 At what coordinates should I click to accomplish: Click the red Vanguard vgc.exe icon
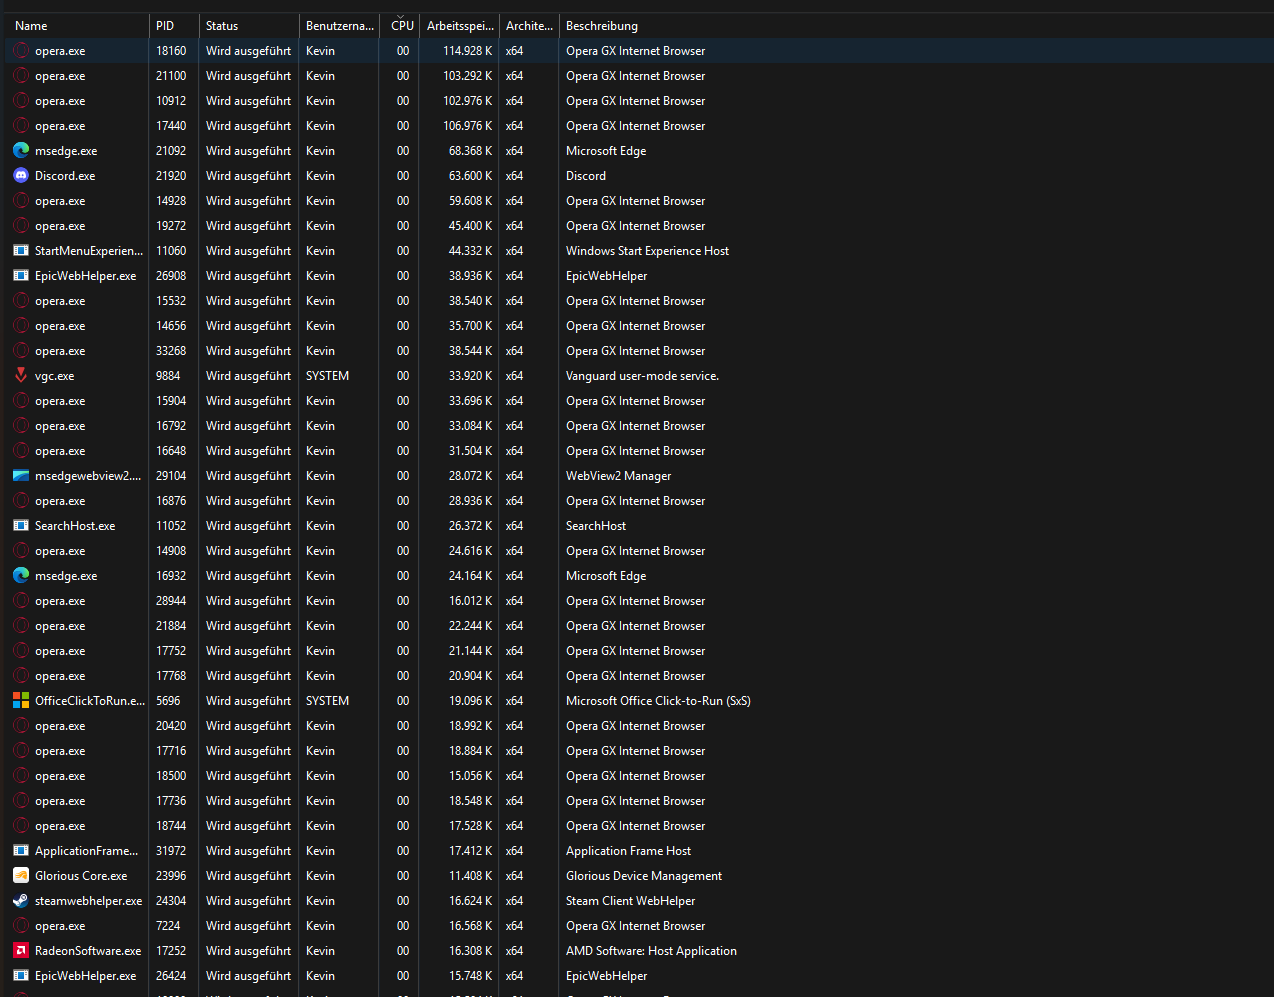[21, 376]
